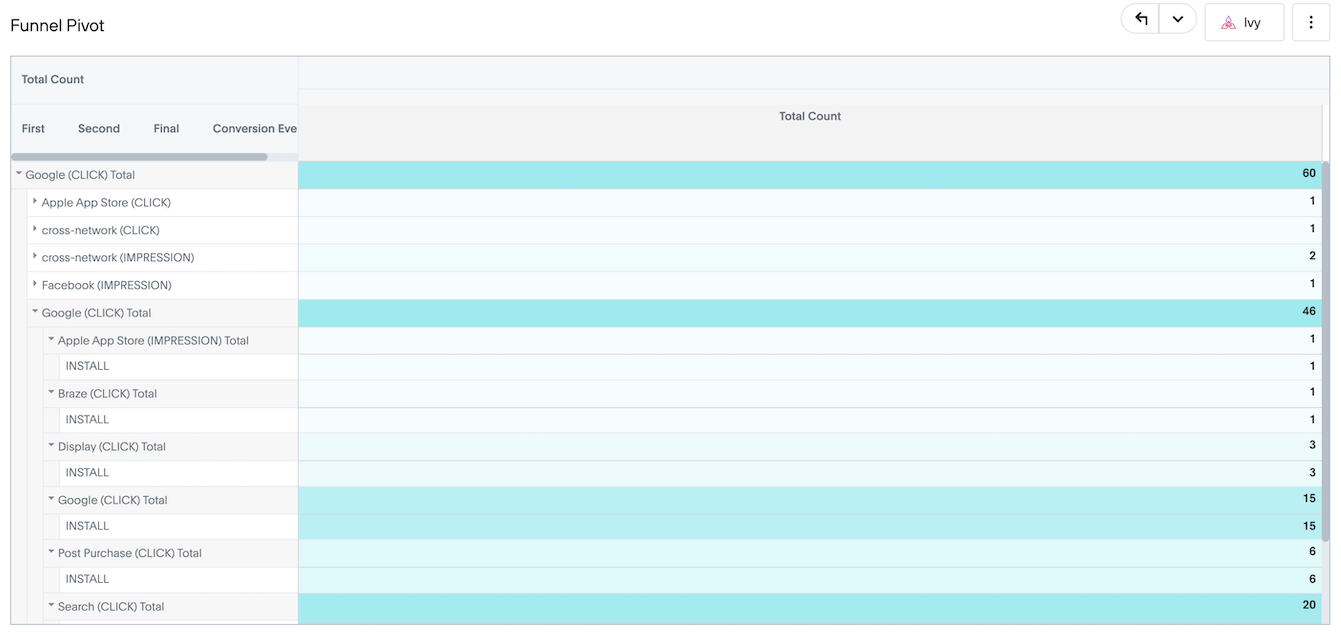Click the First column header

(33, 129)
